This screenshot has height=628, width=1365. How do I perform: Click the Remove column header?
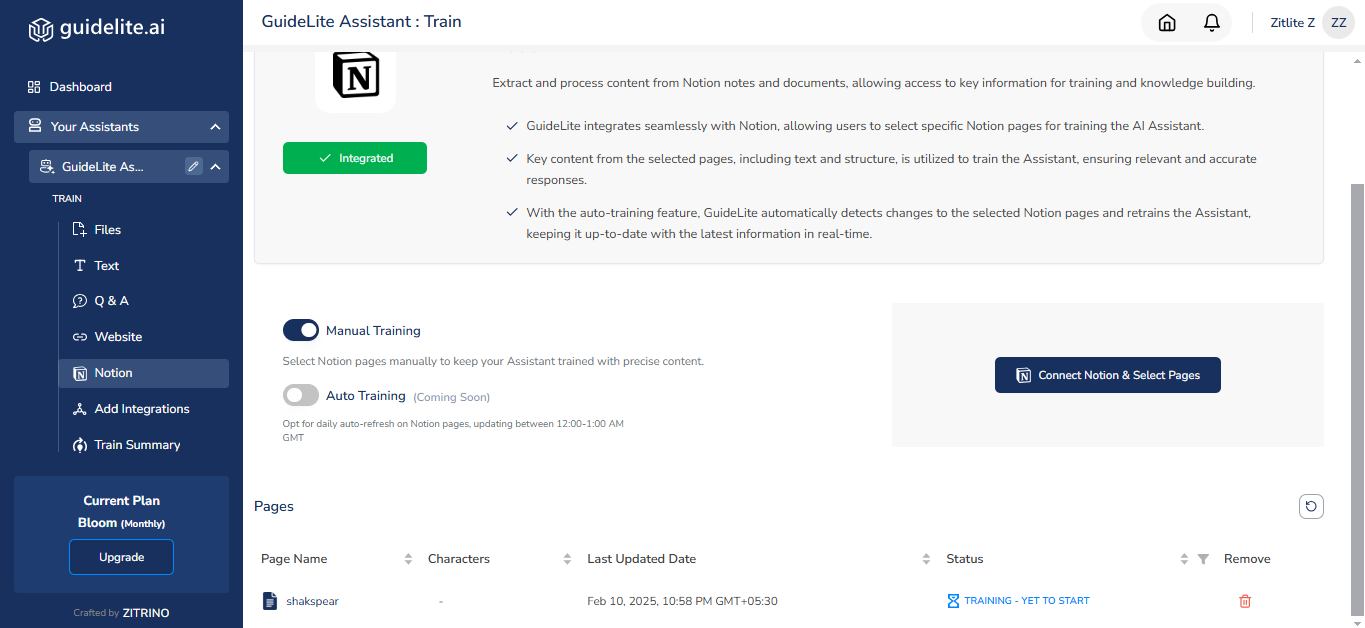tap(1247, 559)
